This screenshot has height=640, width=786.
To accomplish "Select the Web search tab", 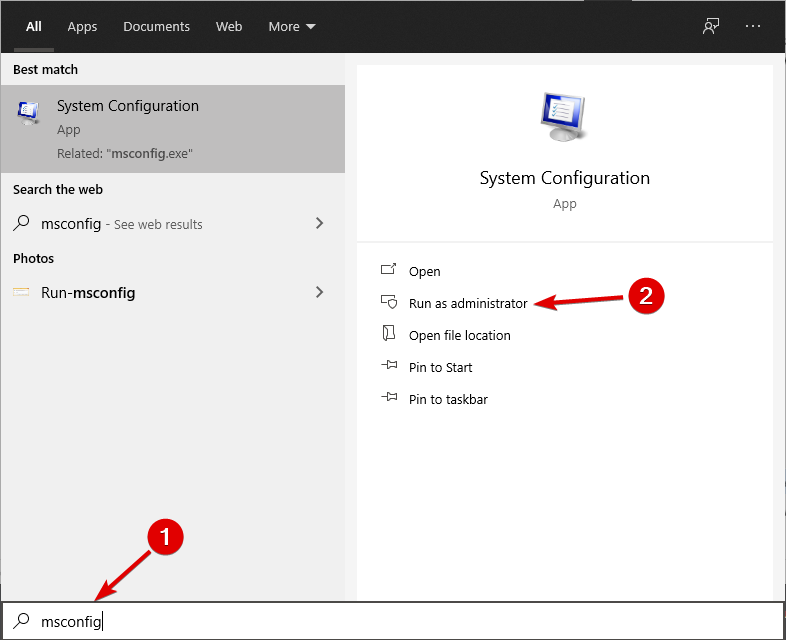I will (229, 27).
